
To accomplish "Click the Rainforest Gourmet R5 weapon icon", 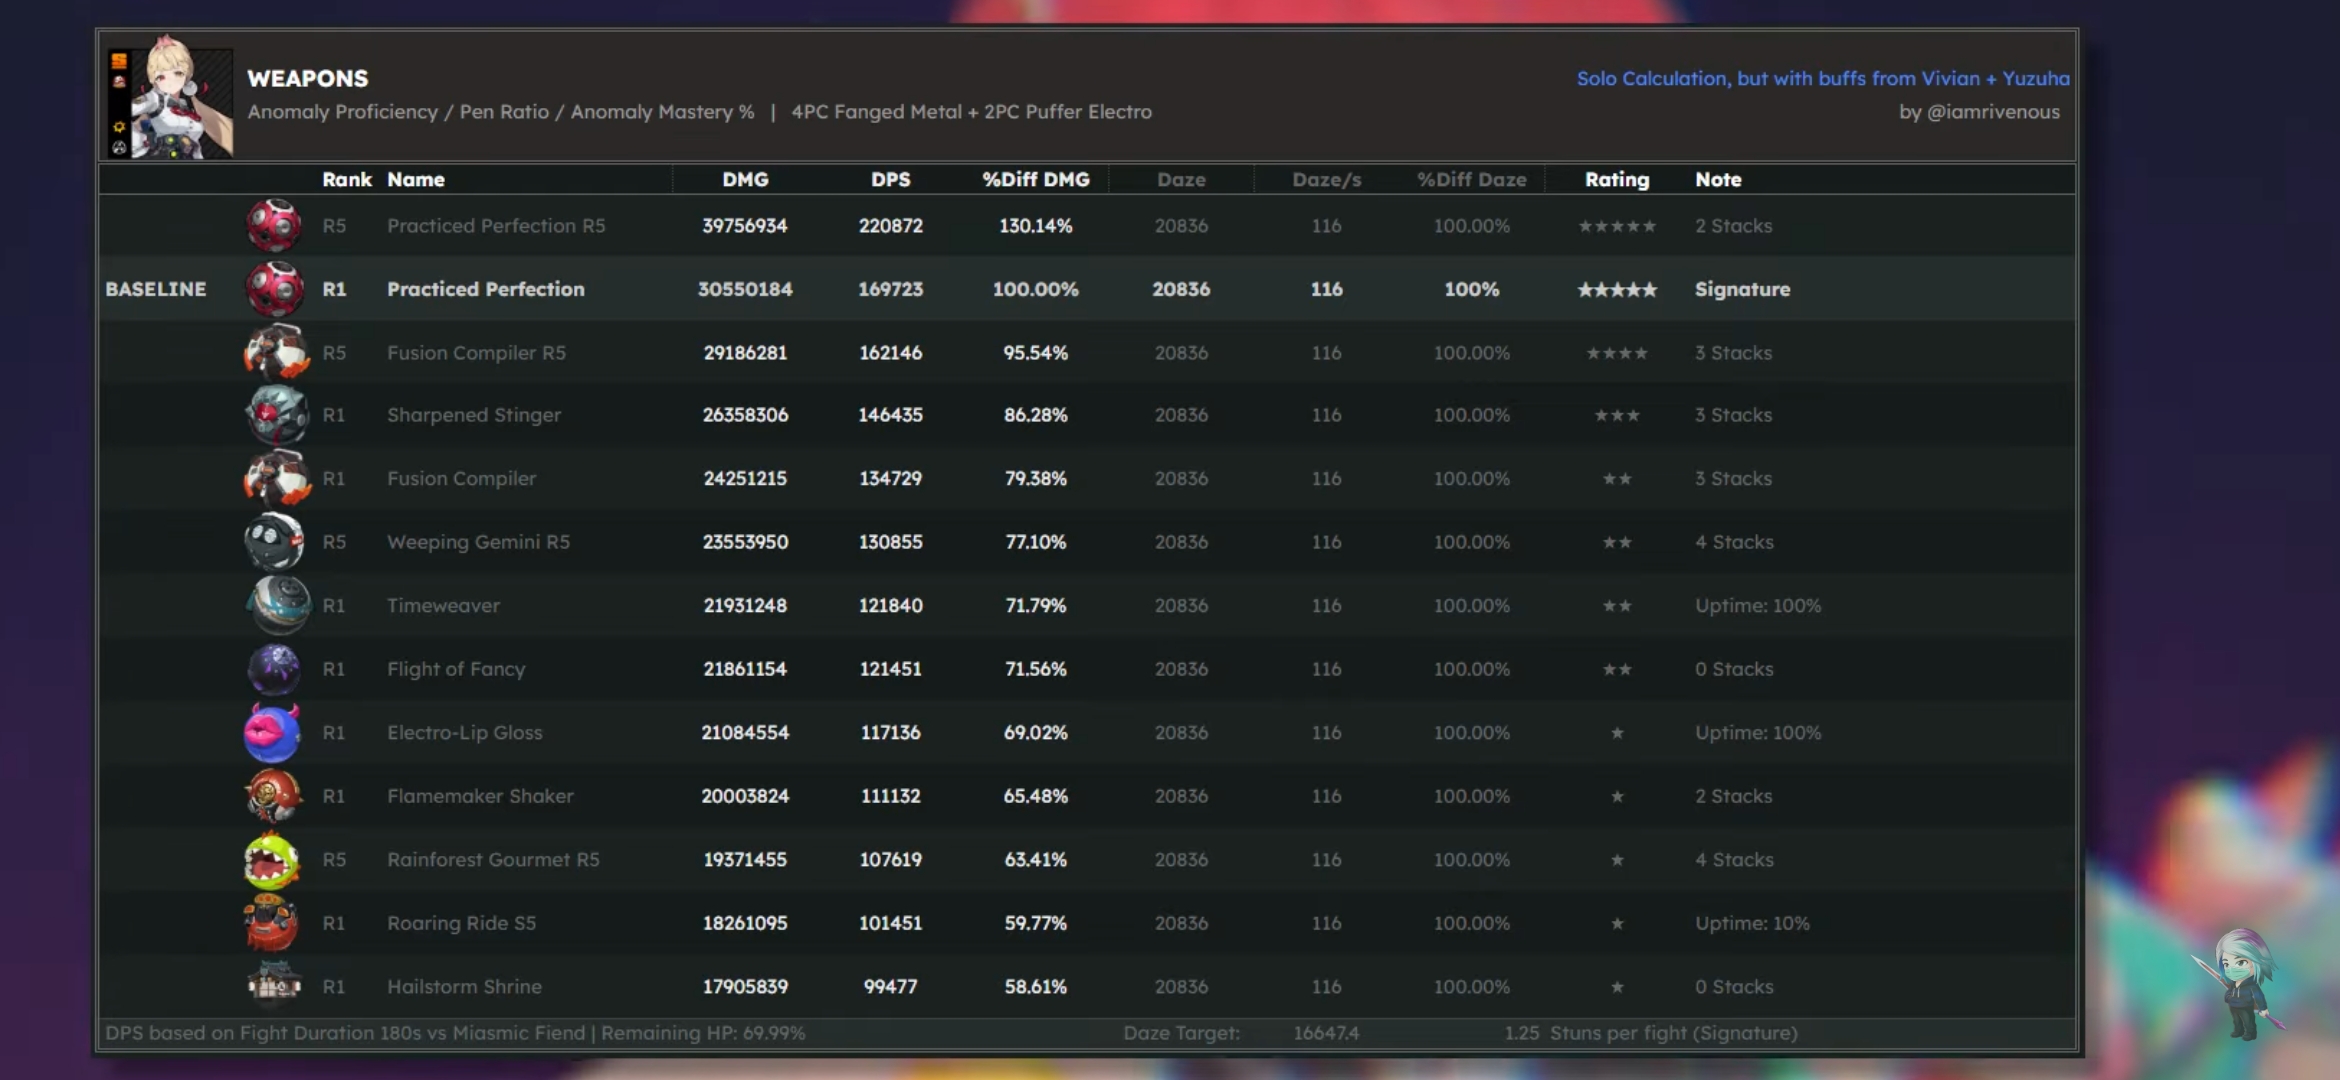I will coord(272,860).
